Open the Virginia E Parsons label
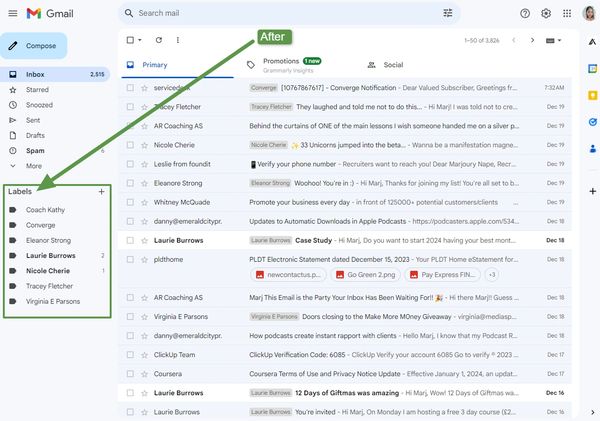The image size is (600, 421). 53,301
